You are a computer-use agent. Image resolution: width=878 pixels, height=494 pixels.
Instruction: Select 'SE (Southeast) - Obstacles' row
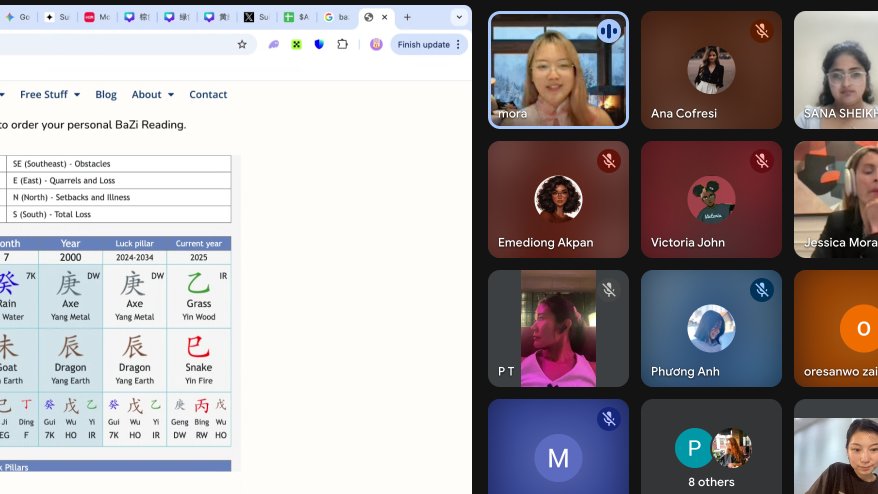tap(119, 164)
